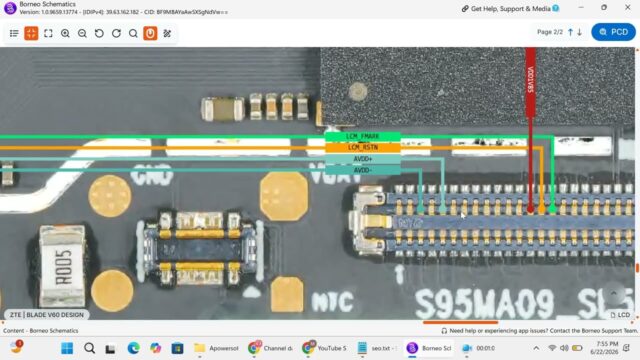This screenshot has height=360, width=640.
Task: Expand hidden system tray icons
Action: (x=536, y=348)
